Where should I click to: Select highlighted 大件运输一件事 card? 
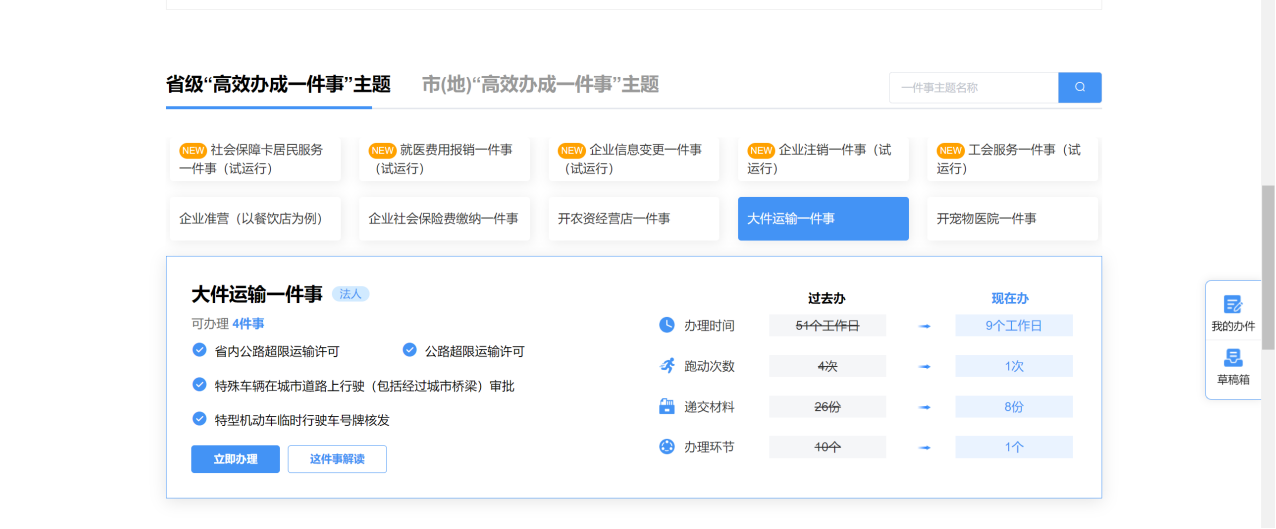(823, 219)
